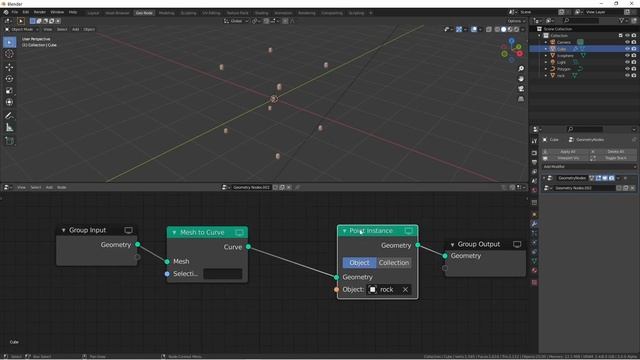640x360 pixels.
Task: Click the viewport zoom magnifier icon
Action: 521,69
